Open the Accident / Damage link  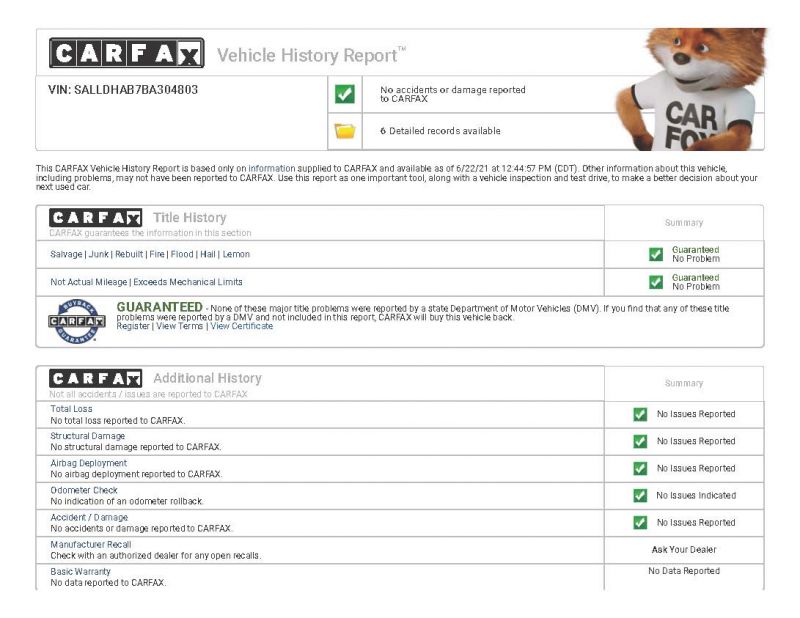click(x=89, y=517)
